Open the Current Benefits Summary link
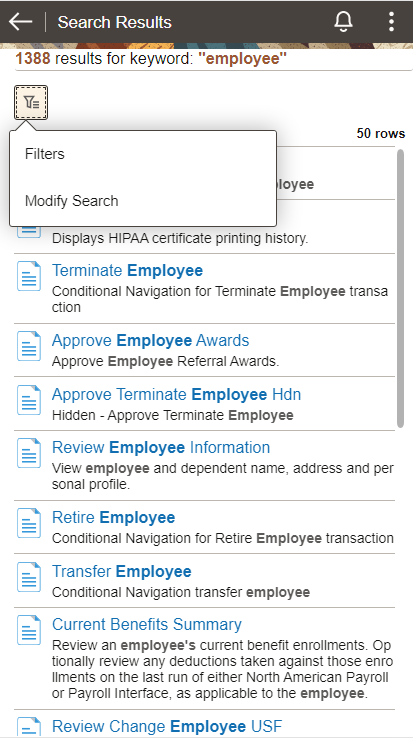Viewport: 413px width, 738px height. [146, 625]
